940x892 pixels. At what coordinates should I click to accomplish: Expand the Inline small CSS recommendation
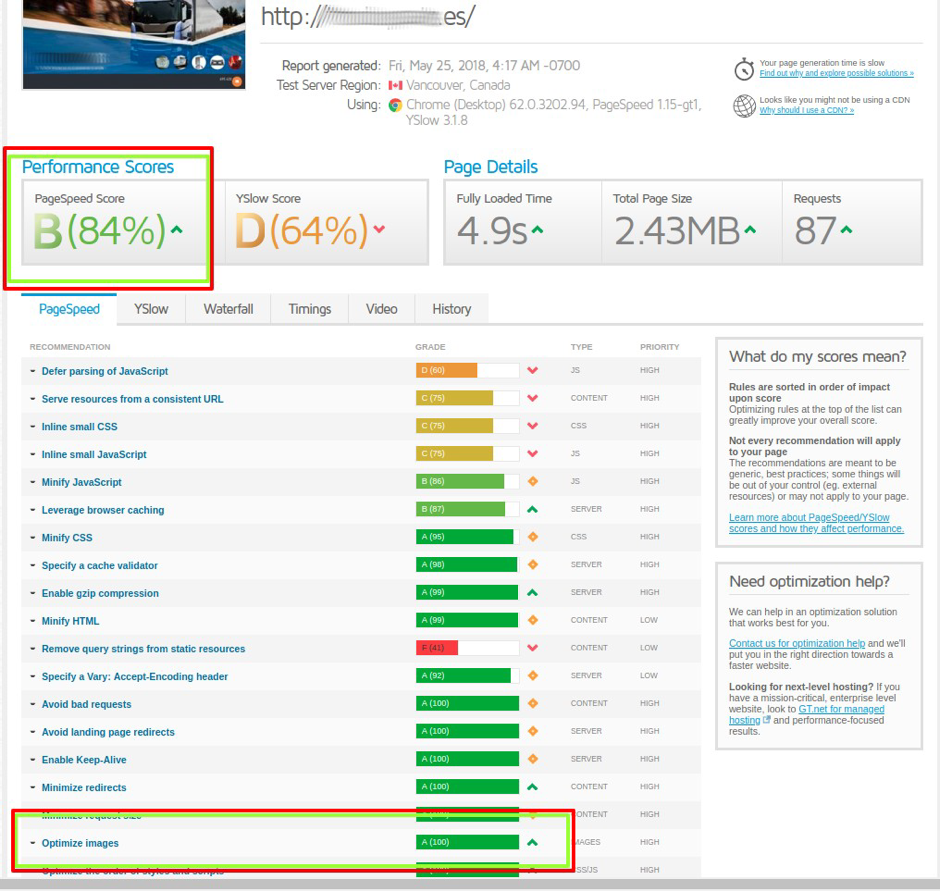tap(79, 427)
